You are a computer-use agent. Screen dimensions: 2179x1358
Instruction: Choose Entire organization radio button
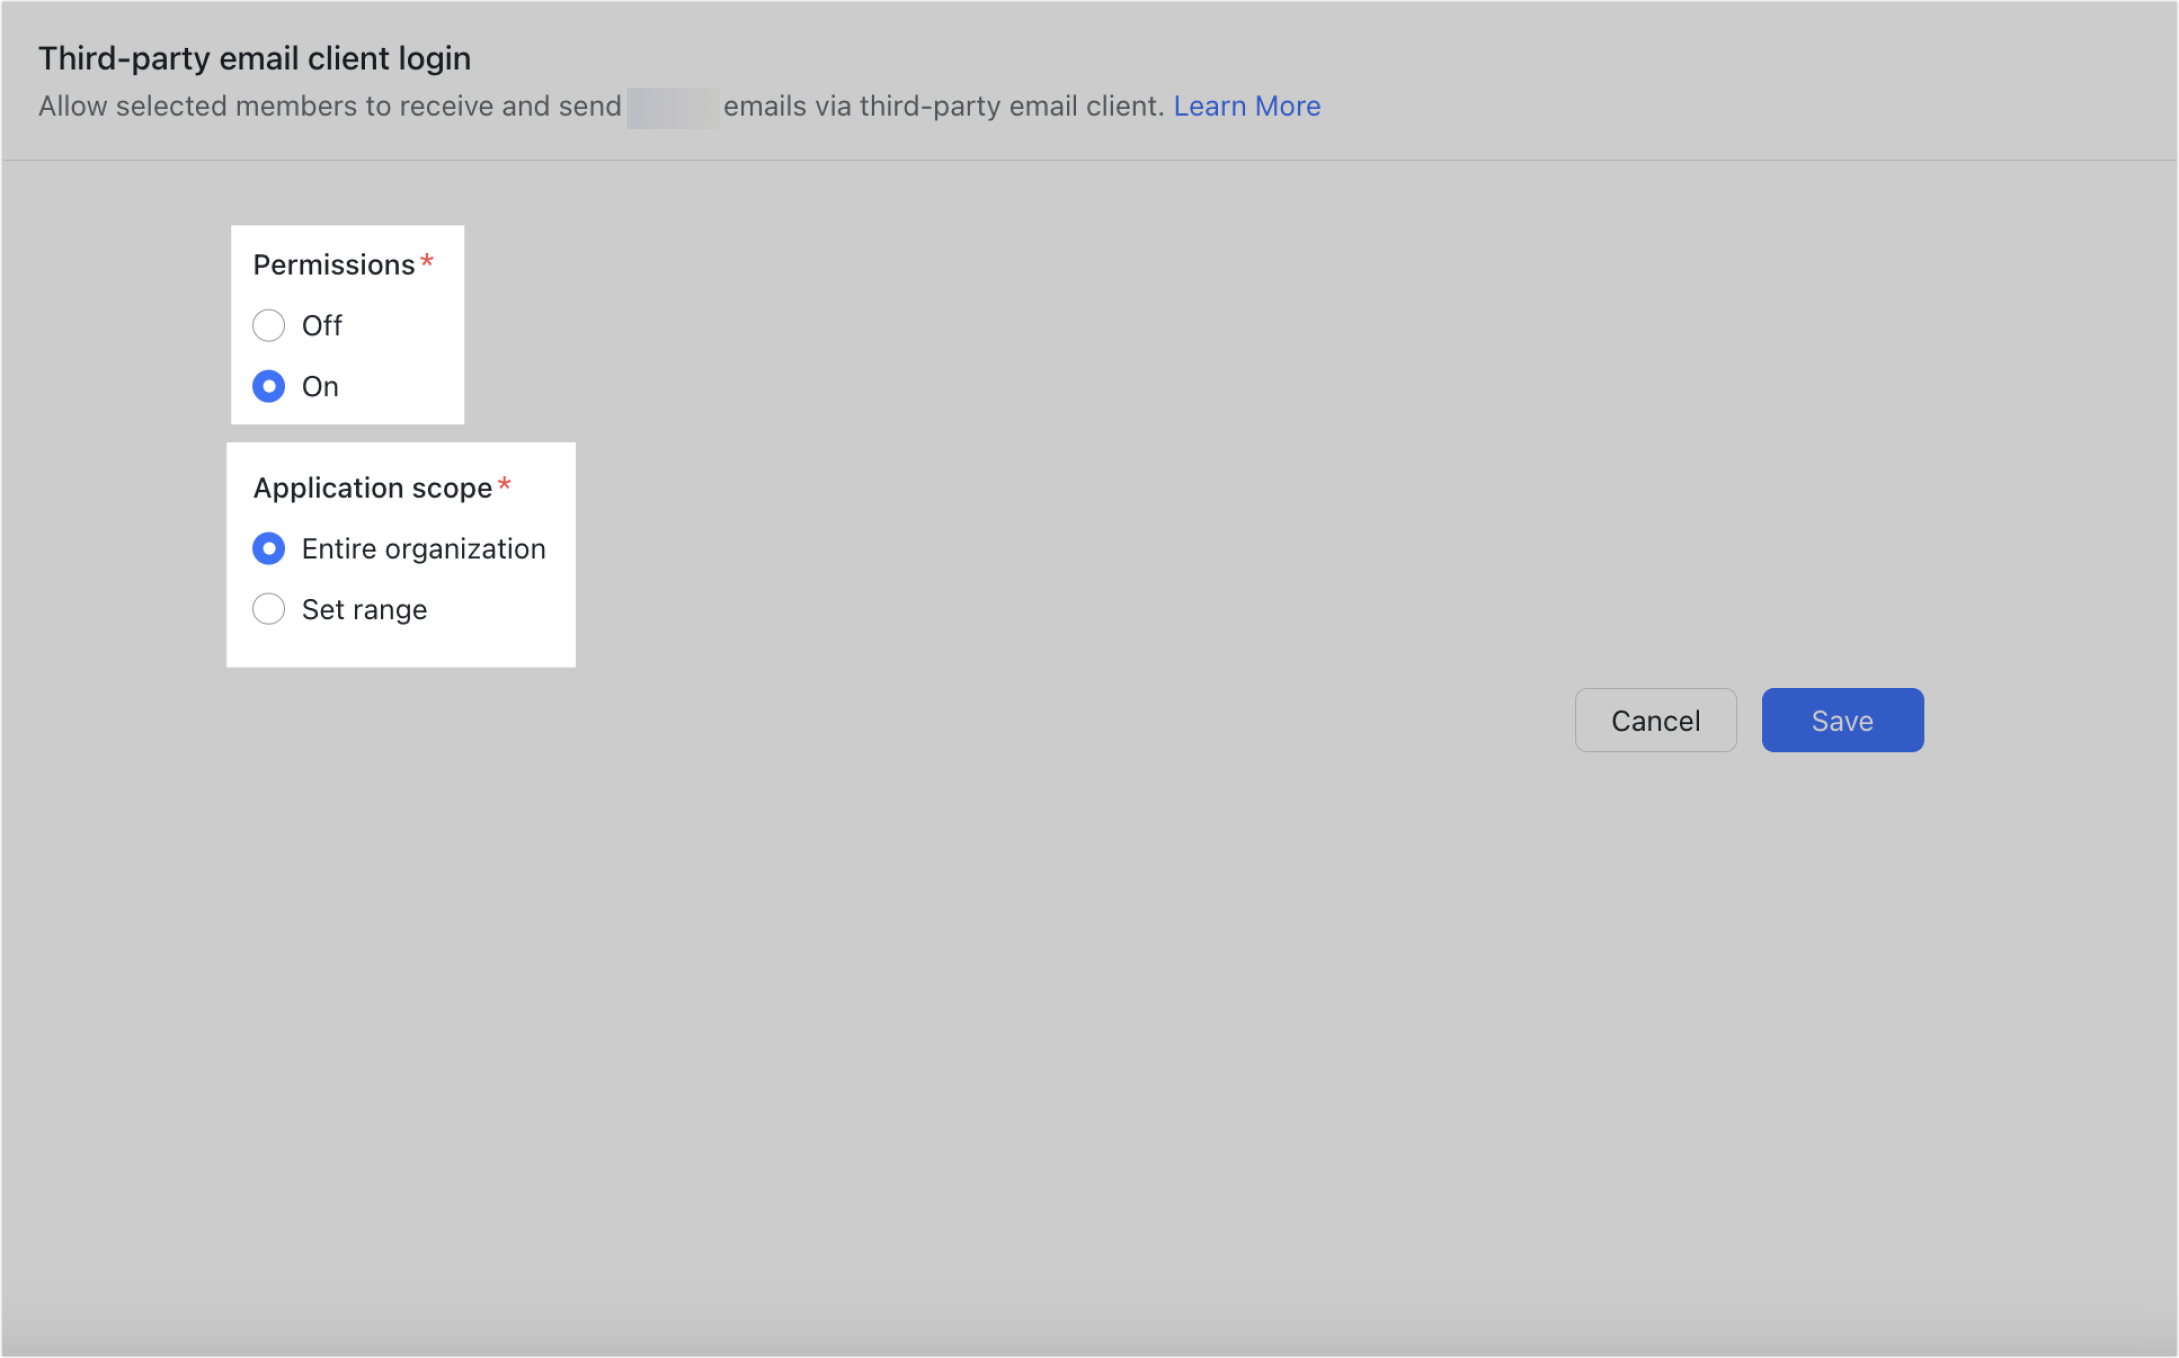click(x=268, y=548)
